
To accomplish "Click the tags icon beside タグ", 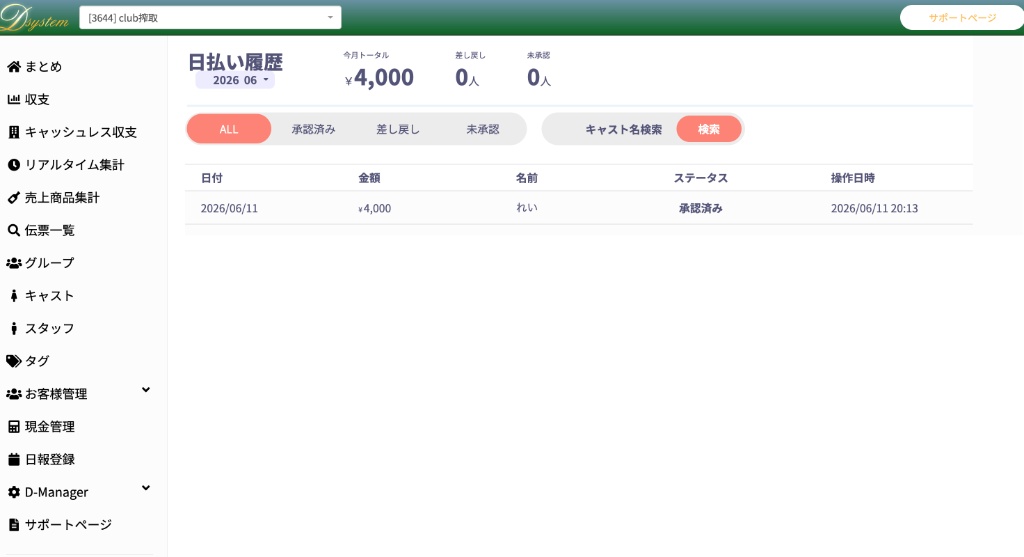I will tap(14, 360).
